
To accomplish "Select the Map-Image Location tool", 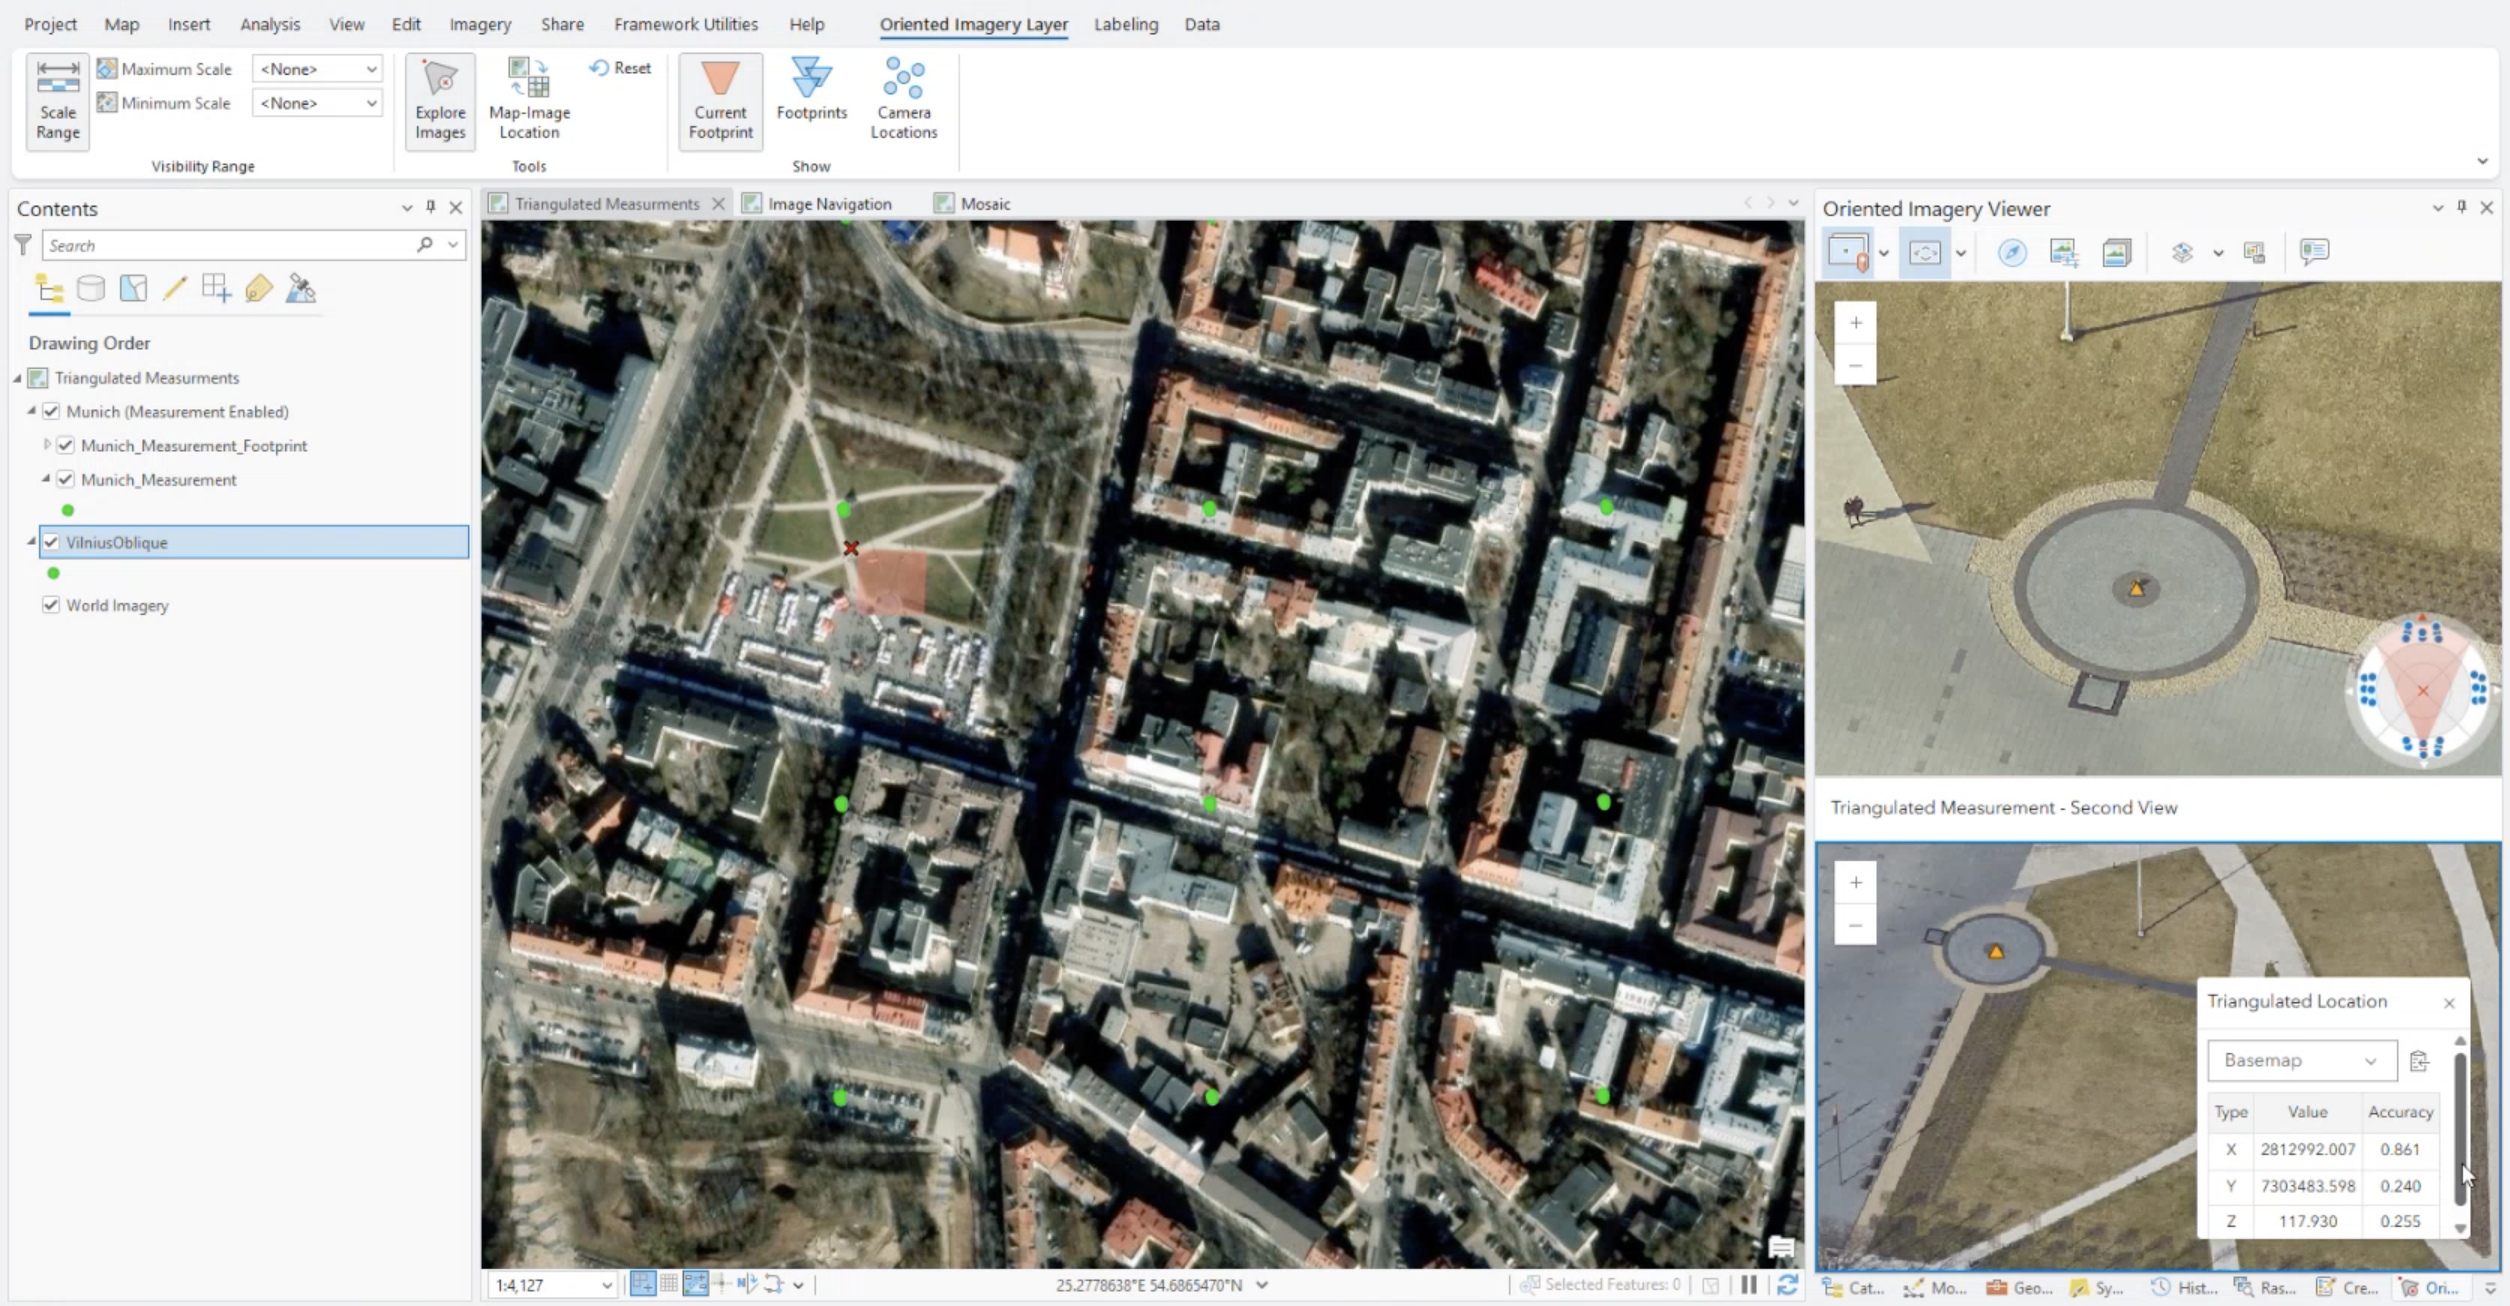I will tap(529, 101).
